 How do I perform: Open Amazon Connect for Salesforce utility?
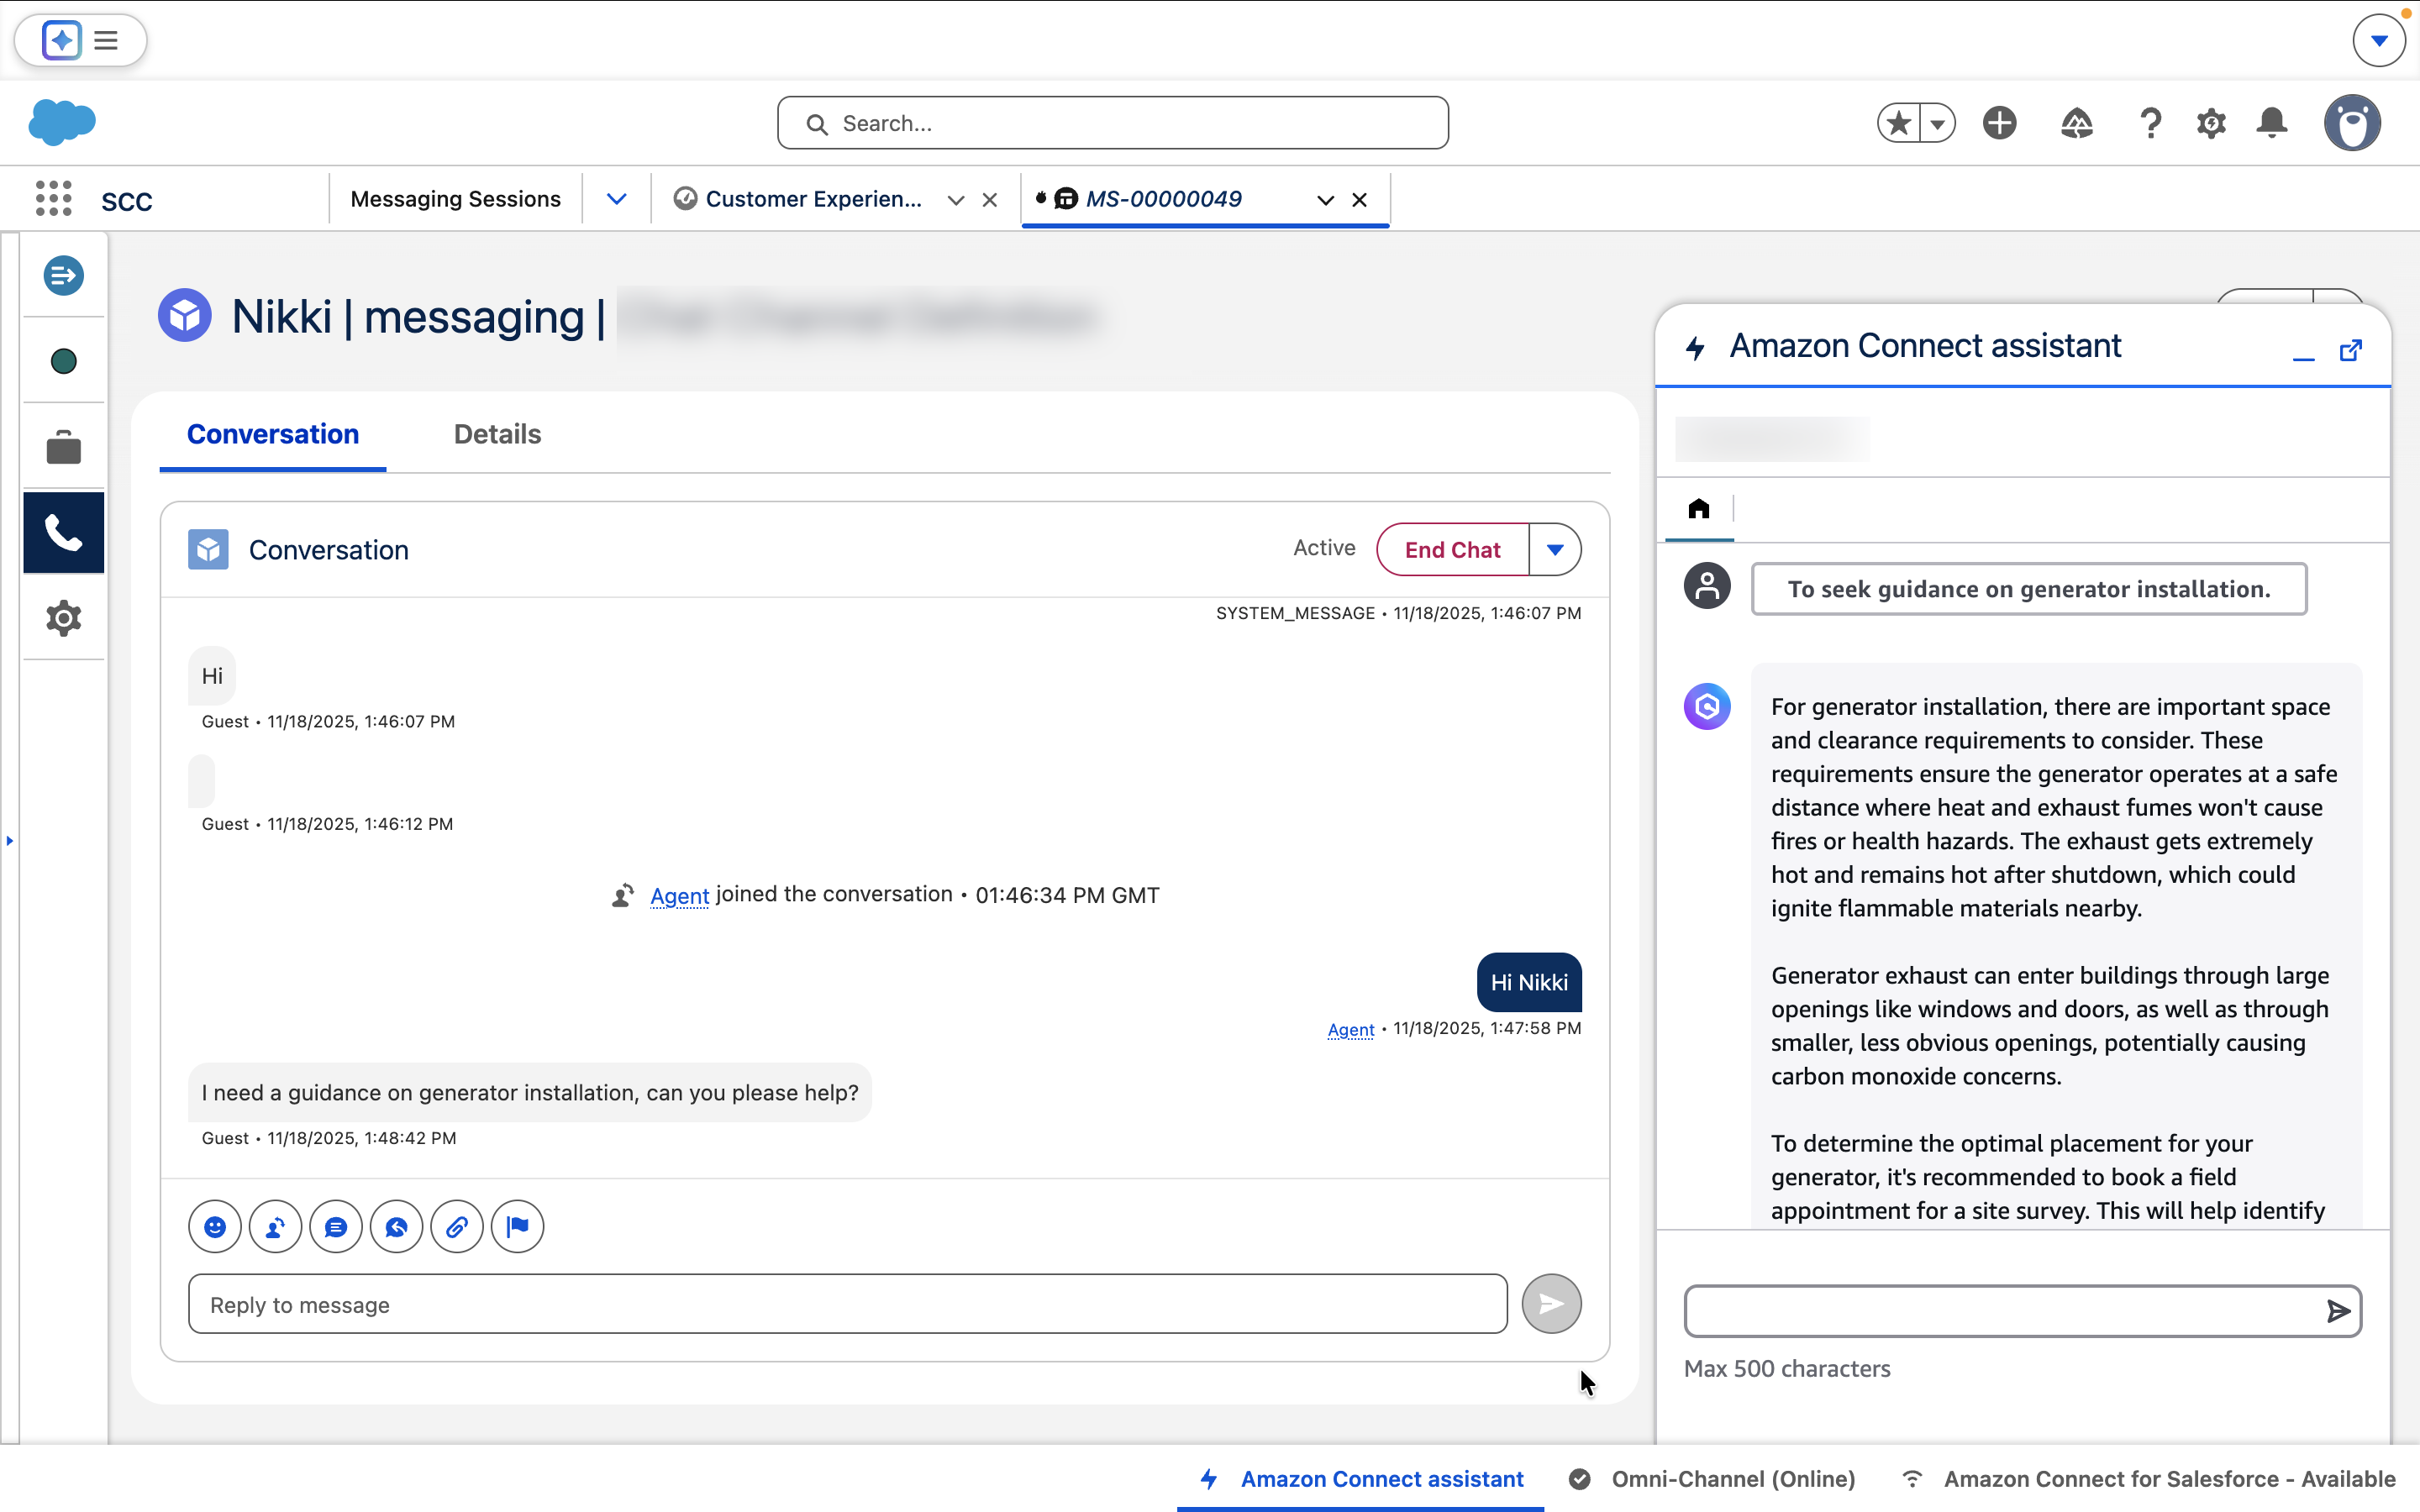[x=2148, y=1479]
